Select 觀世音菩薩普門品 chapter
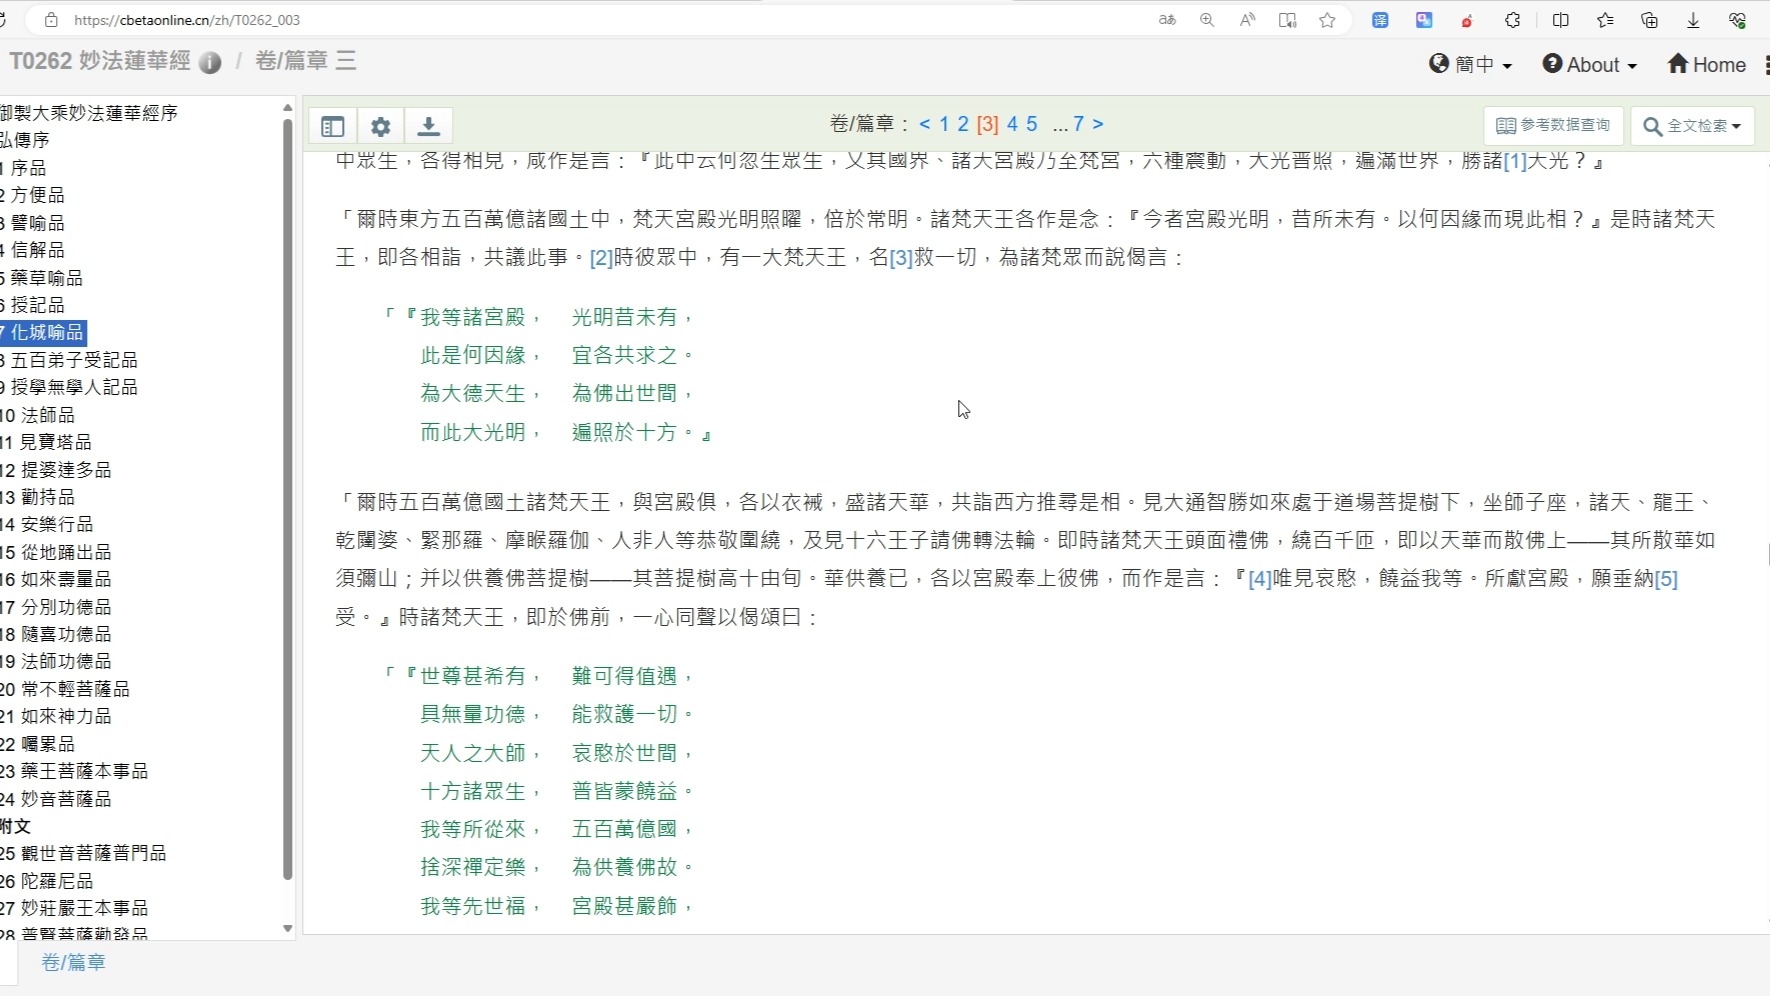 click(84, 853)
